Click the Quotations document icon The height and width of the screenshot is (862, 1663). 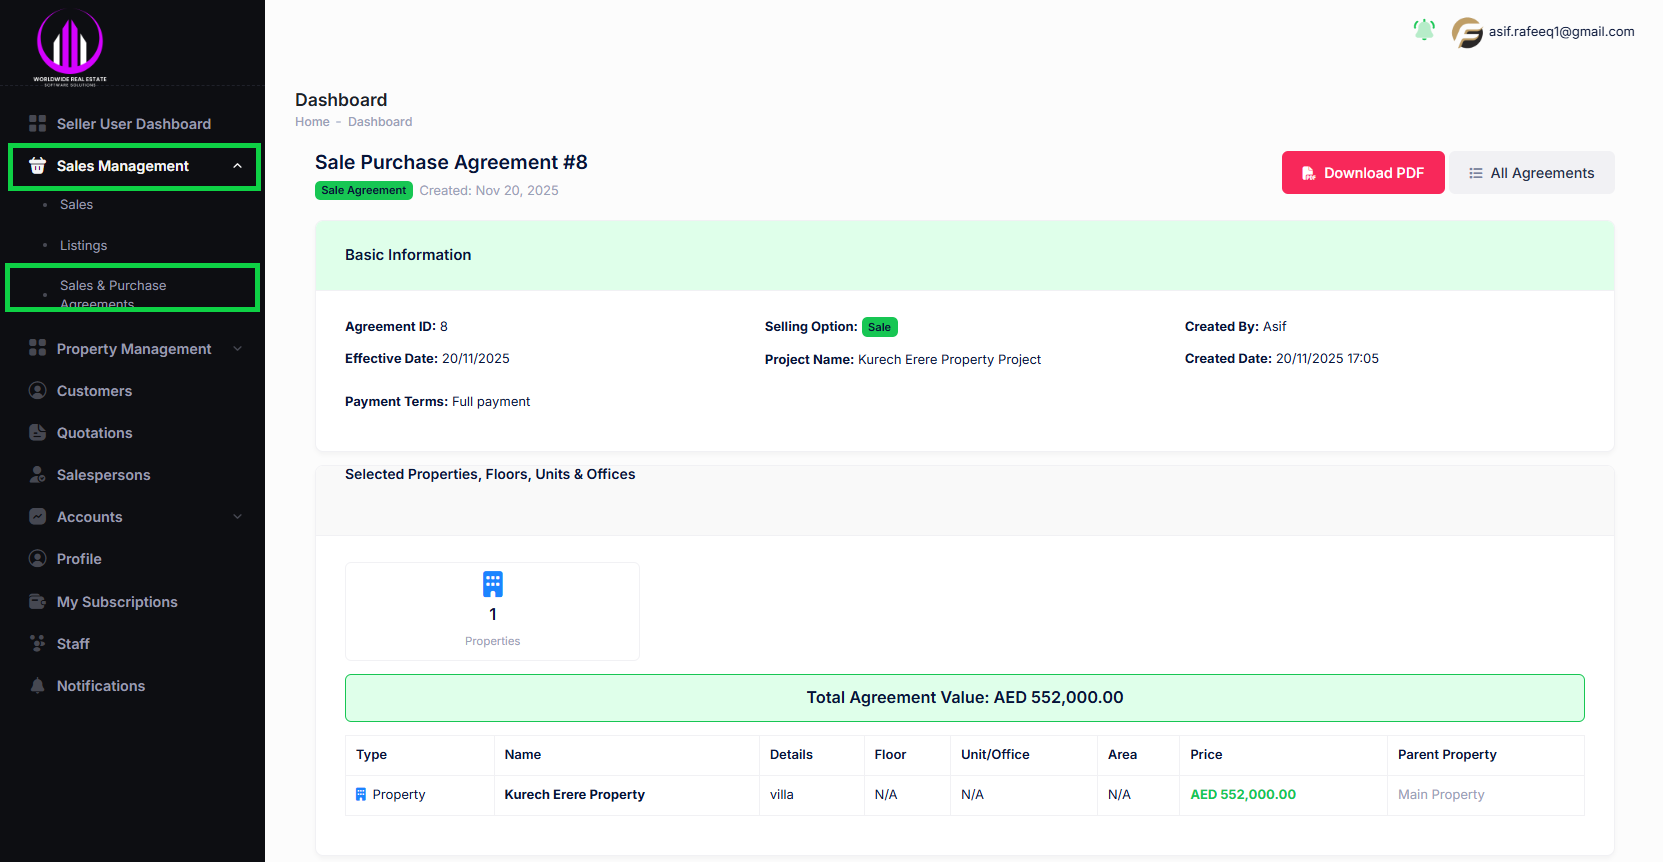tap(38, 432)
